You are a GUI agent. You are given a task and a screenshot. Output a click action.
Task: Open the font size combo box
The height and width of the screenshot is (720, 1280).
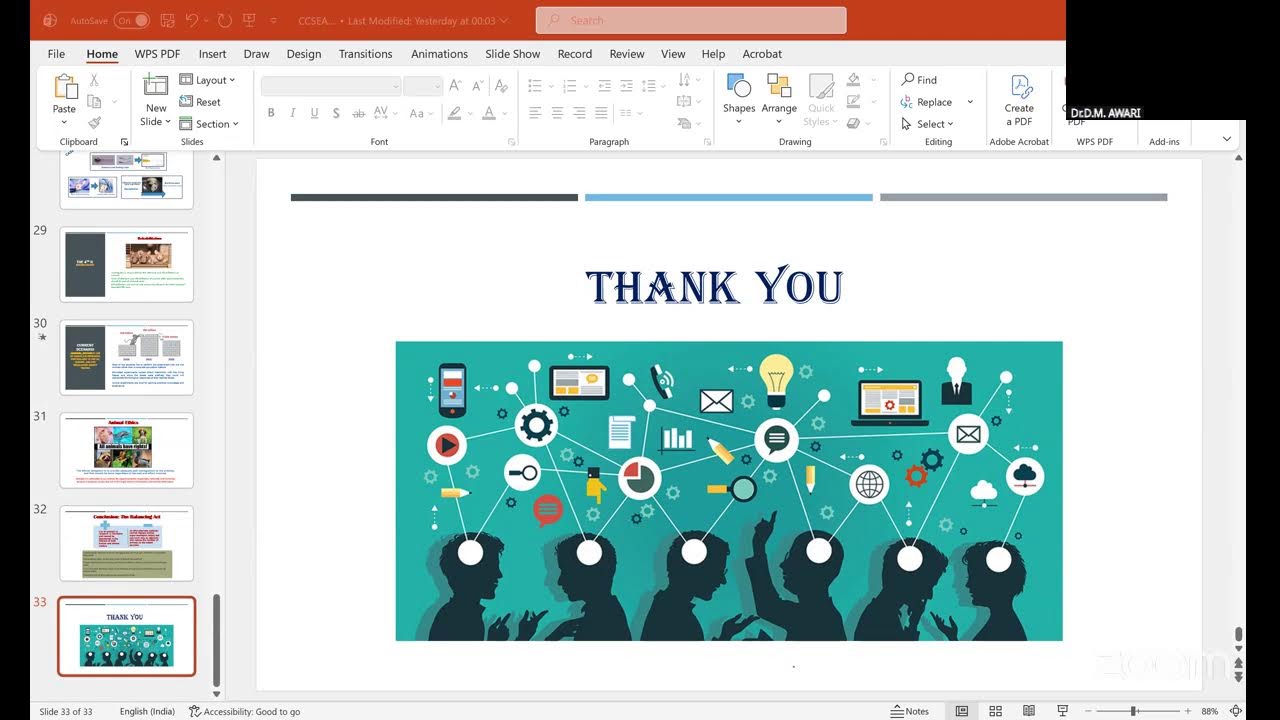423,86
